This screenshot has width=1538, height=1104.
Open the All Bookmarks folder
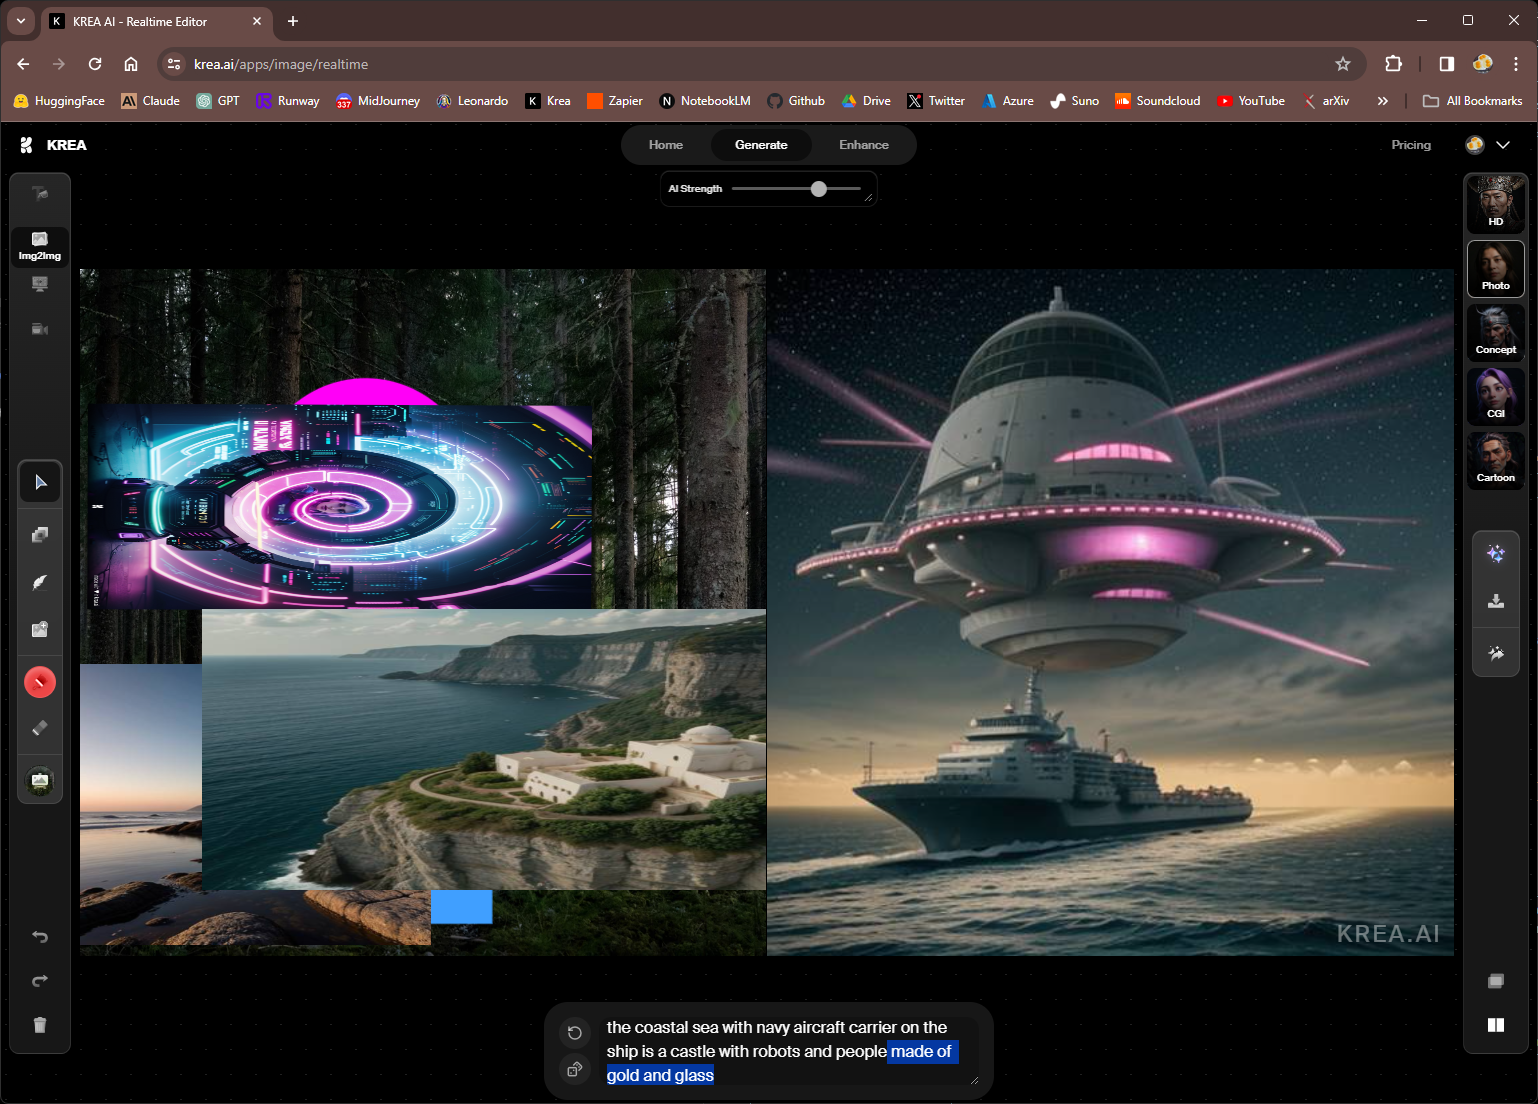pos(1472,101)
